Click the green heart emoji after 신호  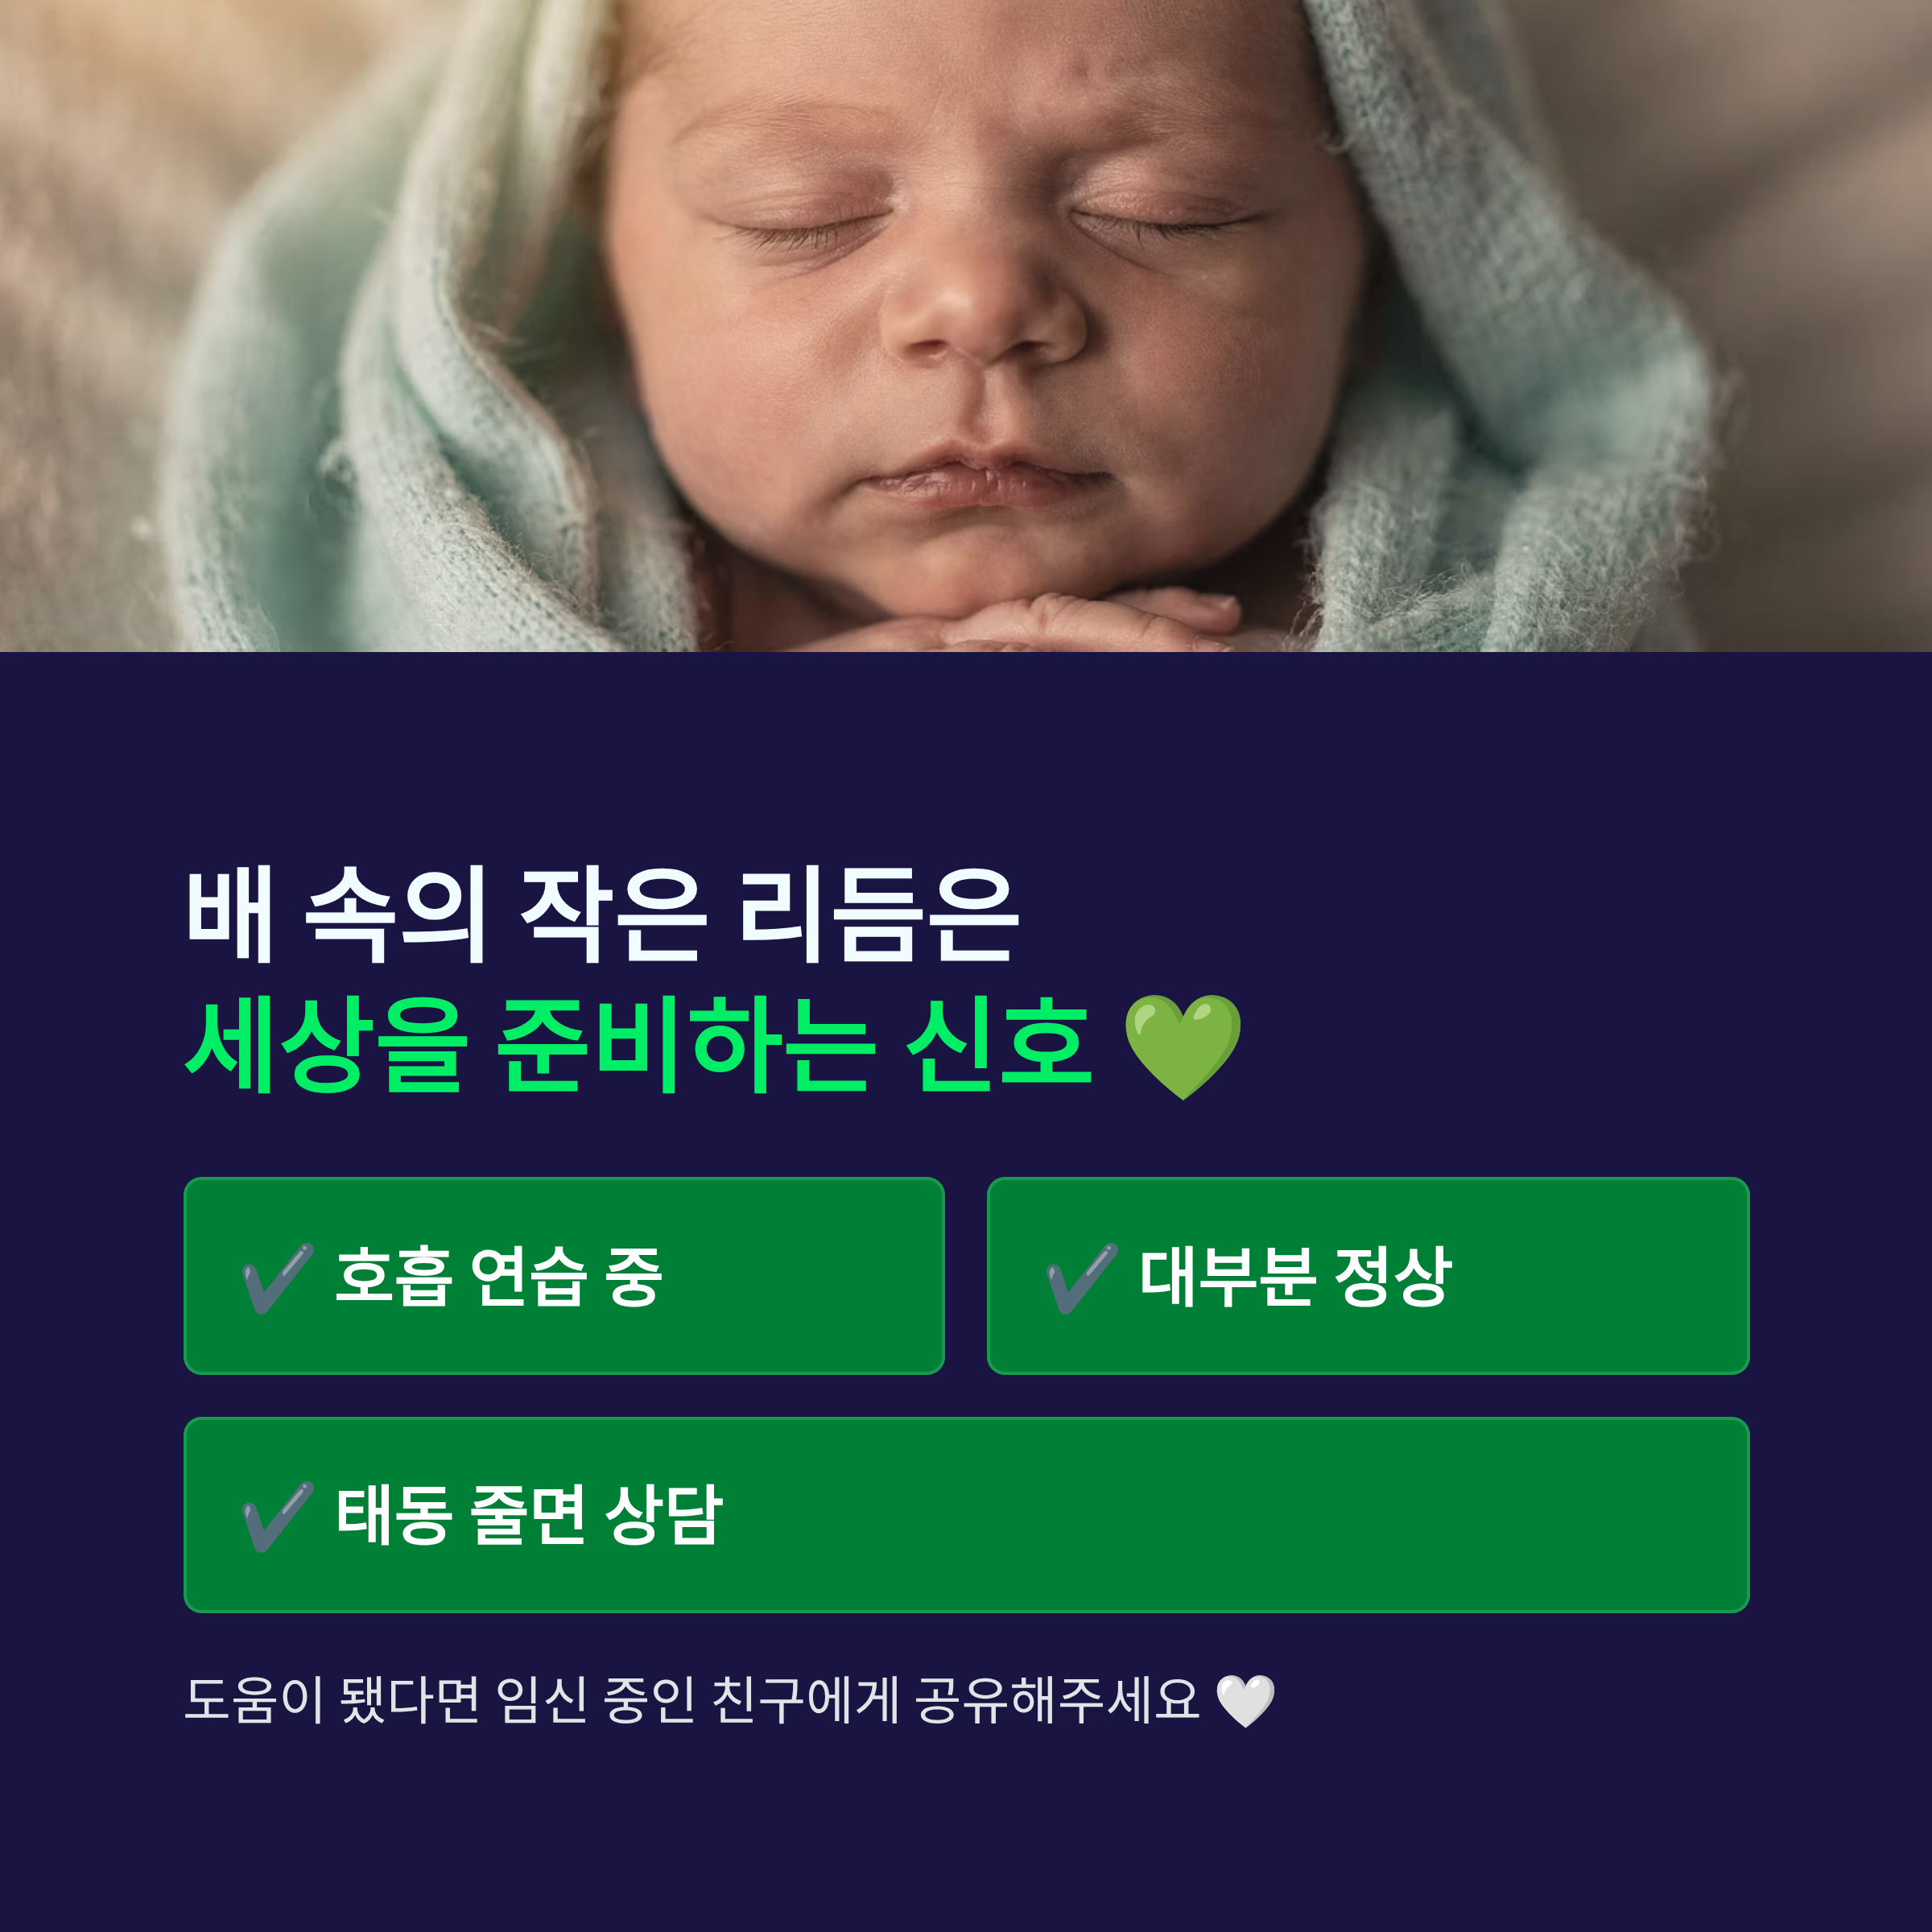(x=1183, y=1047)
